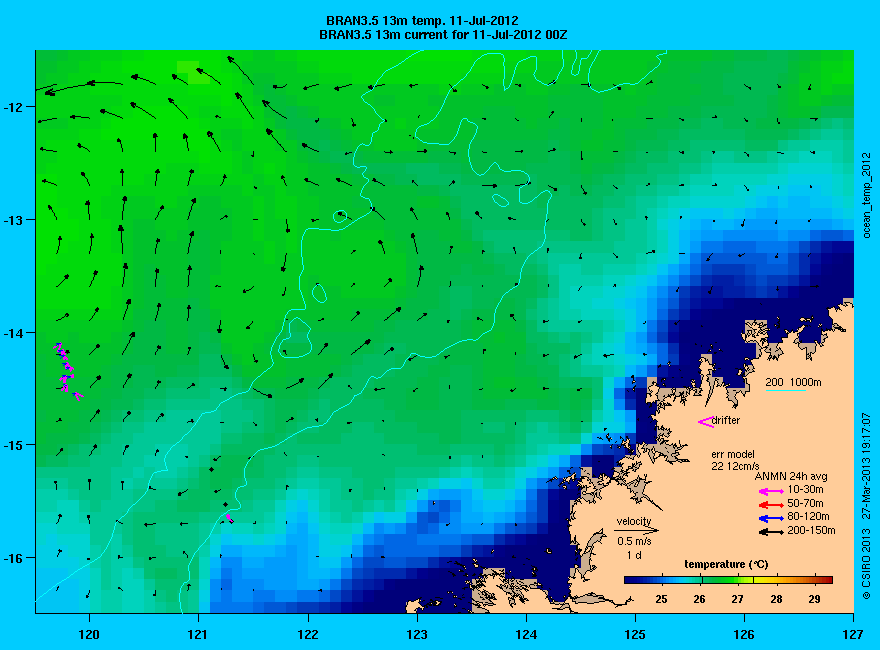Click latitude axis label -14

[x=11, y=332]
